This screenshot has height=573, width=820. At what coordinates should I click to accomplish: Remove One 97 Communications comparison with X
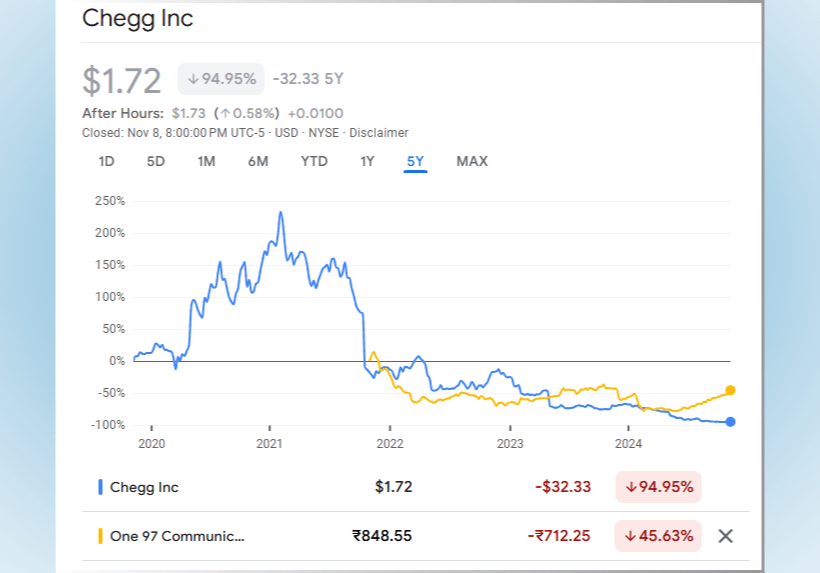(x=726, y=536)
